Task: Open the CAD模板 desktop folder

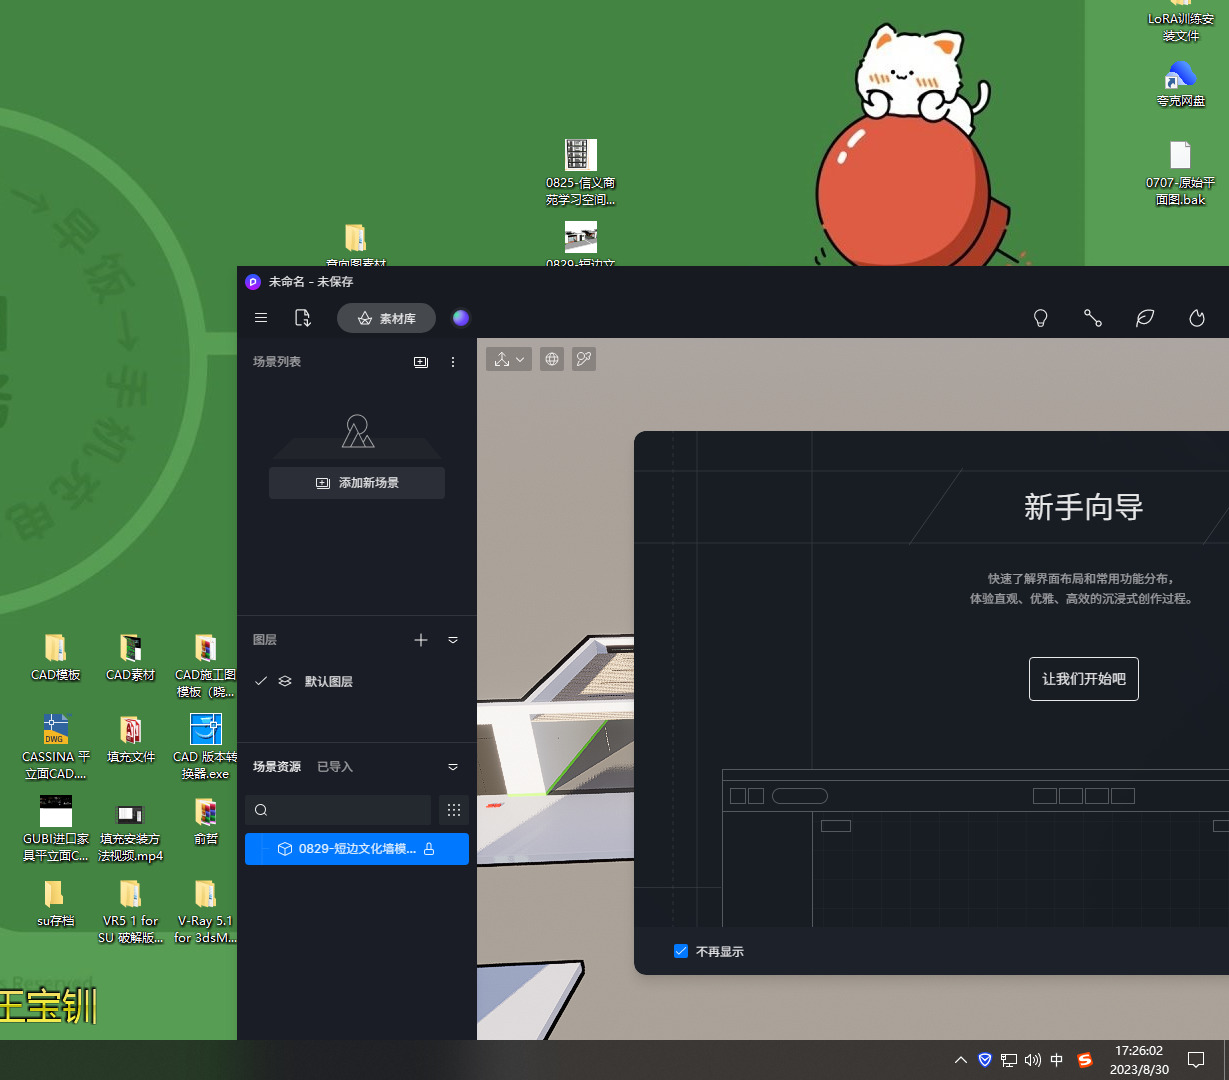Action: tap(55, 658)
